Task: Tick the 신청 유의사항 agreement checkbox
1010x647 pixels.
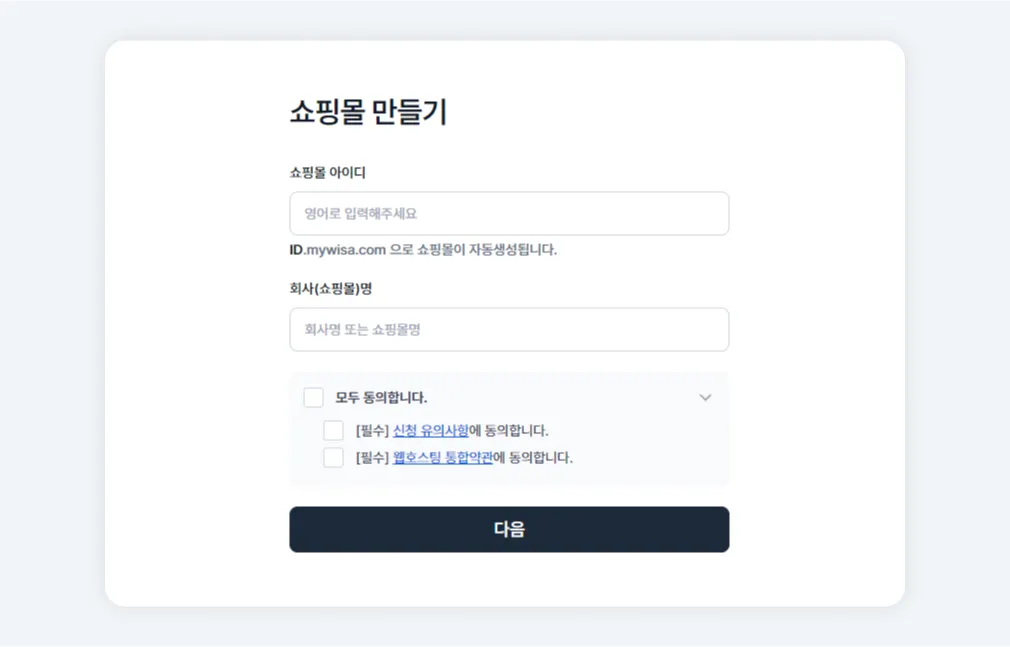Action: (x=333, y=431)
